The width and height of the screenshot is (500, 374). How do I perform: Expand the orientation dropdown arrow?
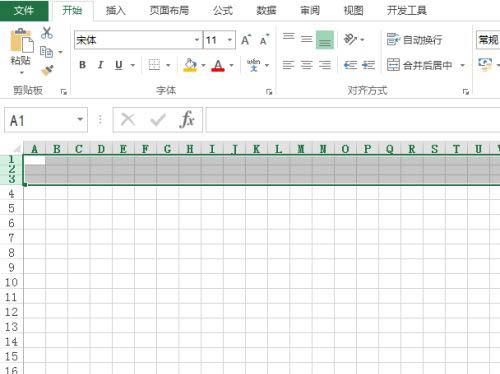(x=362, y=40)
